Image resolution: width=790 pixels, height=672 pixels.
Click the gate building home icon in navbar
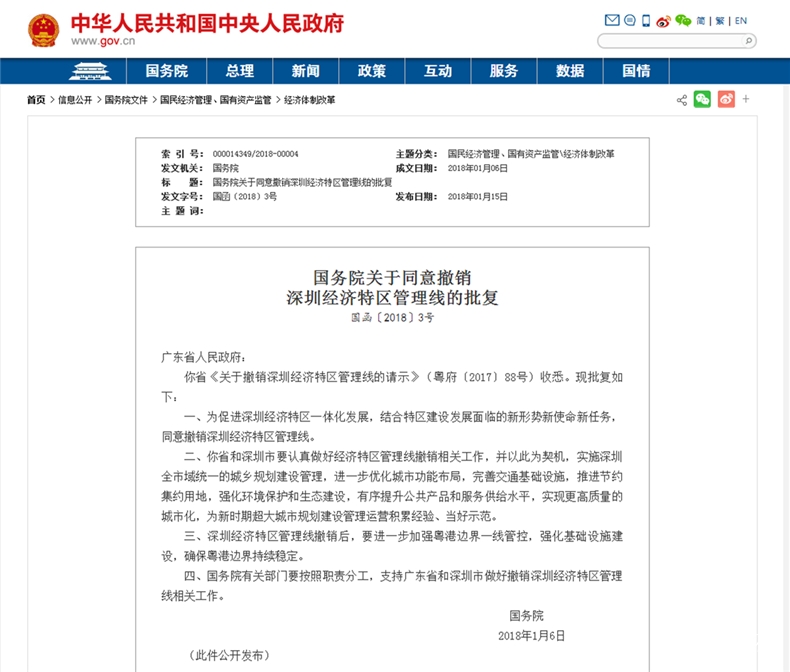90,71
